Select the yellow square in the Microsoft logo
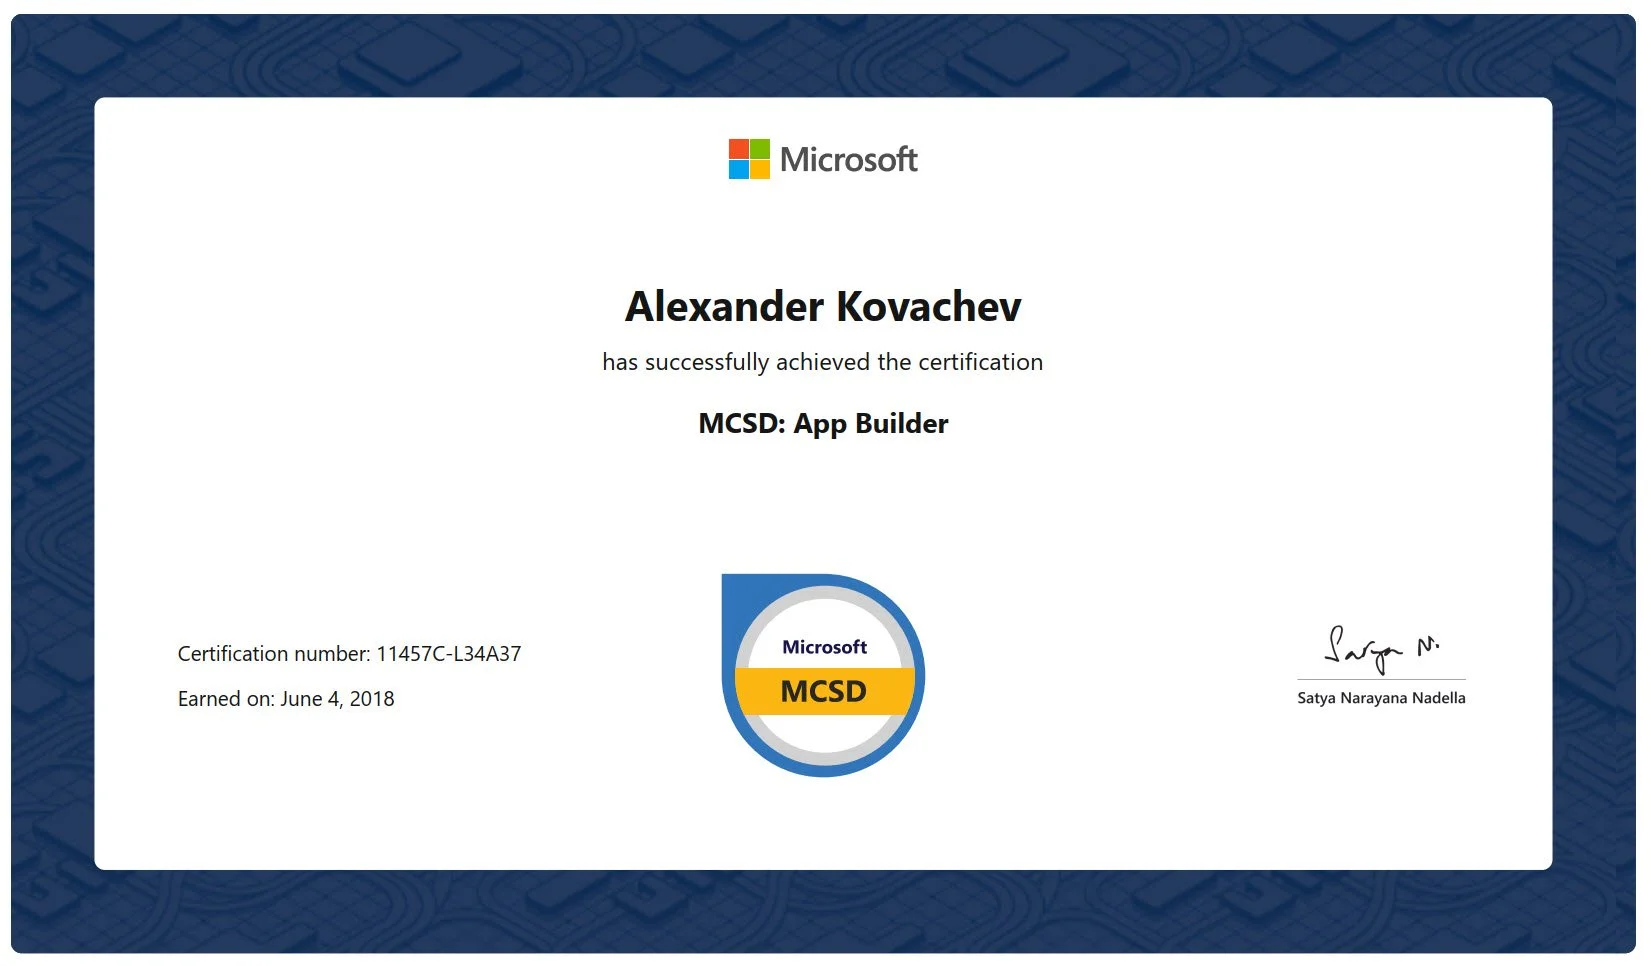 point(758,169)
